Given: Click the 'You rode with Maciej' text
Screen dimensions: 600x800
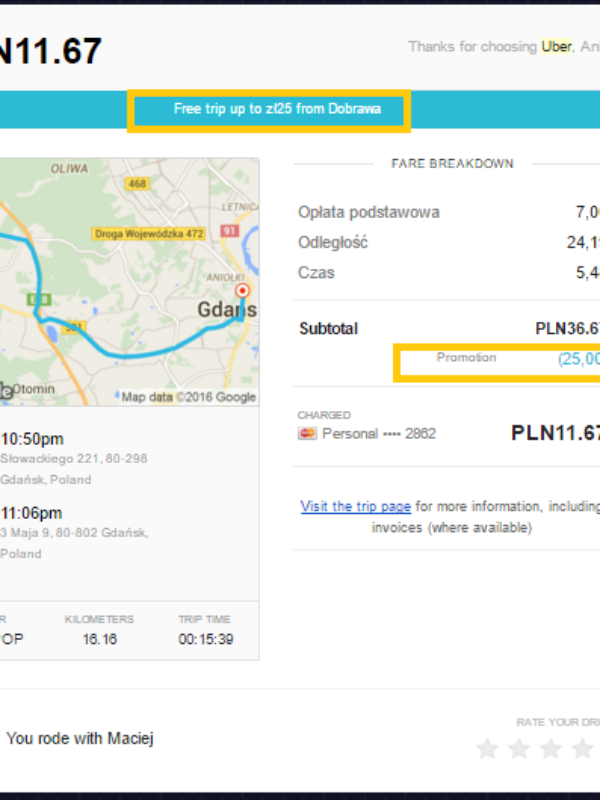Looking at the screenshot, I should click(x=80, y=738).
